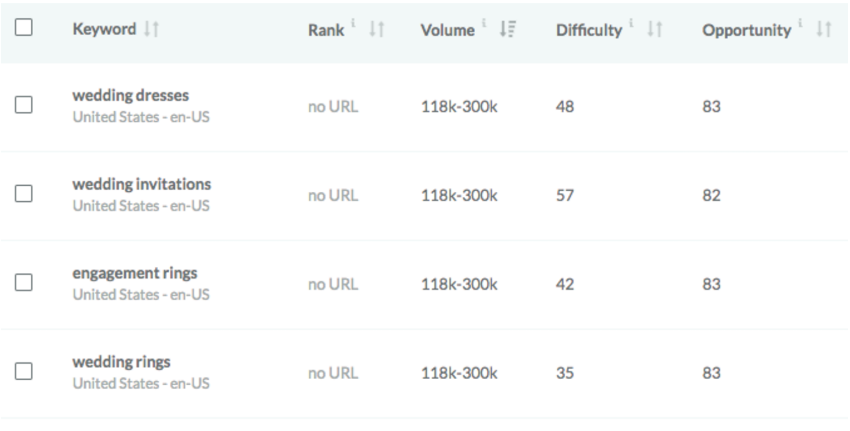This screenshot has width=850, height=431.
Task: Enable the wedding rings row checkbox
Action: point(24,371)
